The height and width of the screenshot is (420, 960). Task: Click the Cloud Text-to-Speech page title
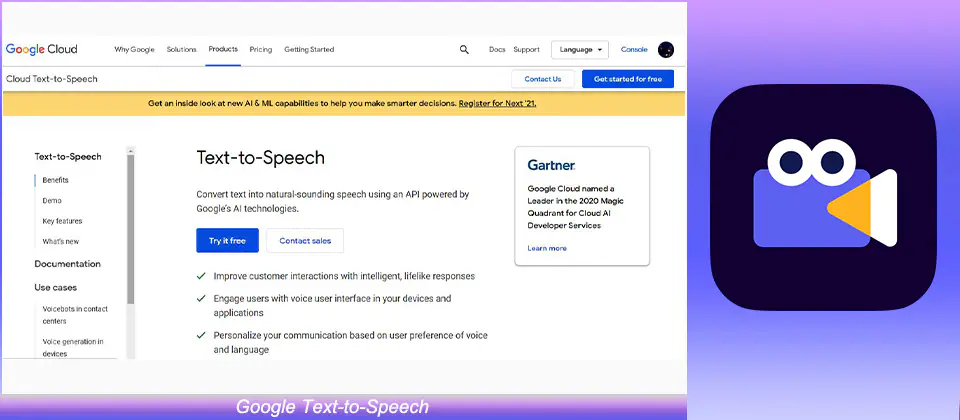coord(51,79)
